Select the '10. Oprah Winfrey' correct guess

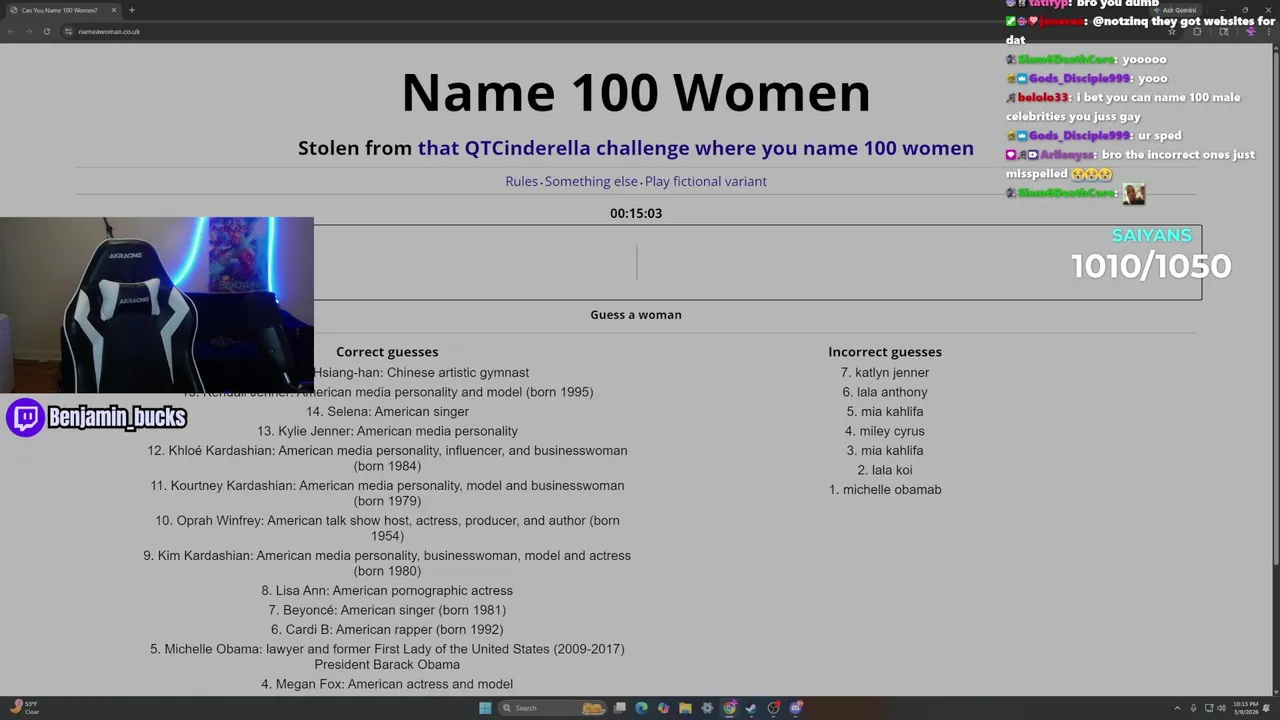(x=387, y=528)
